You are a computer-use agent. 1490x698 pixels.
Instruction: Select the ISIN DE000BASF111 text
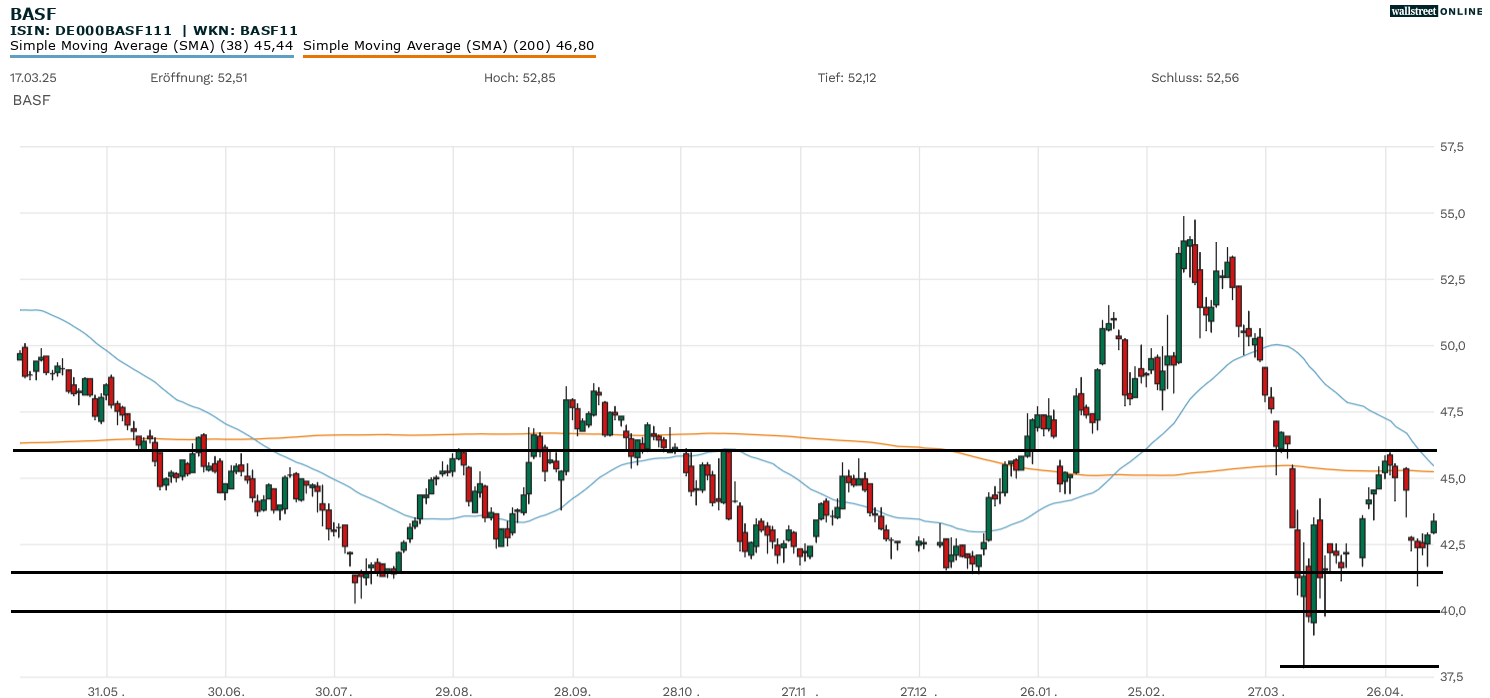coord(91,31)
